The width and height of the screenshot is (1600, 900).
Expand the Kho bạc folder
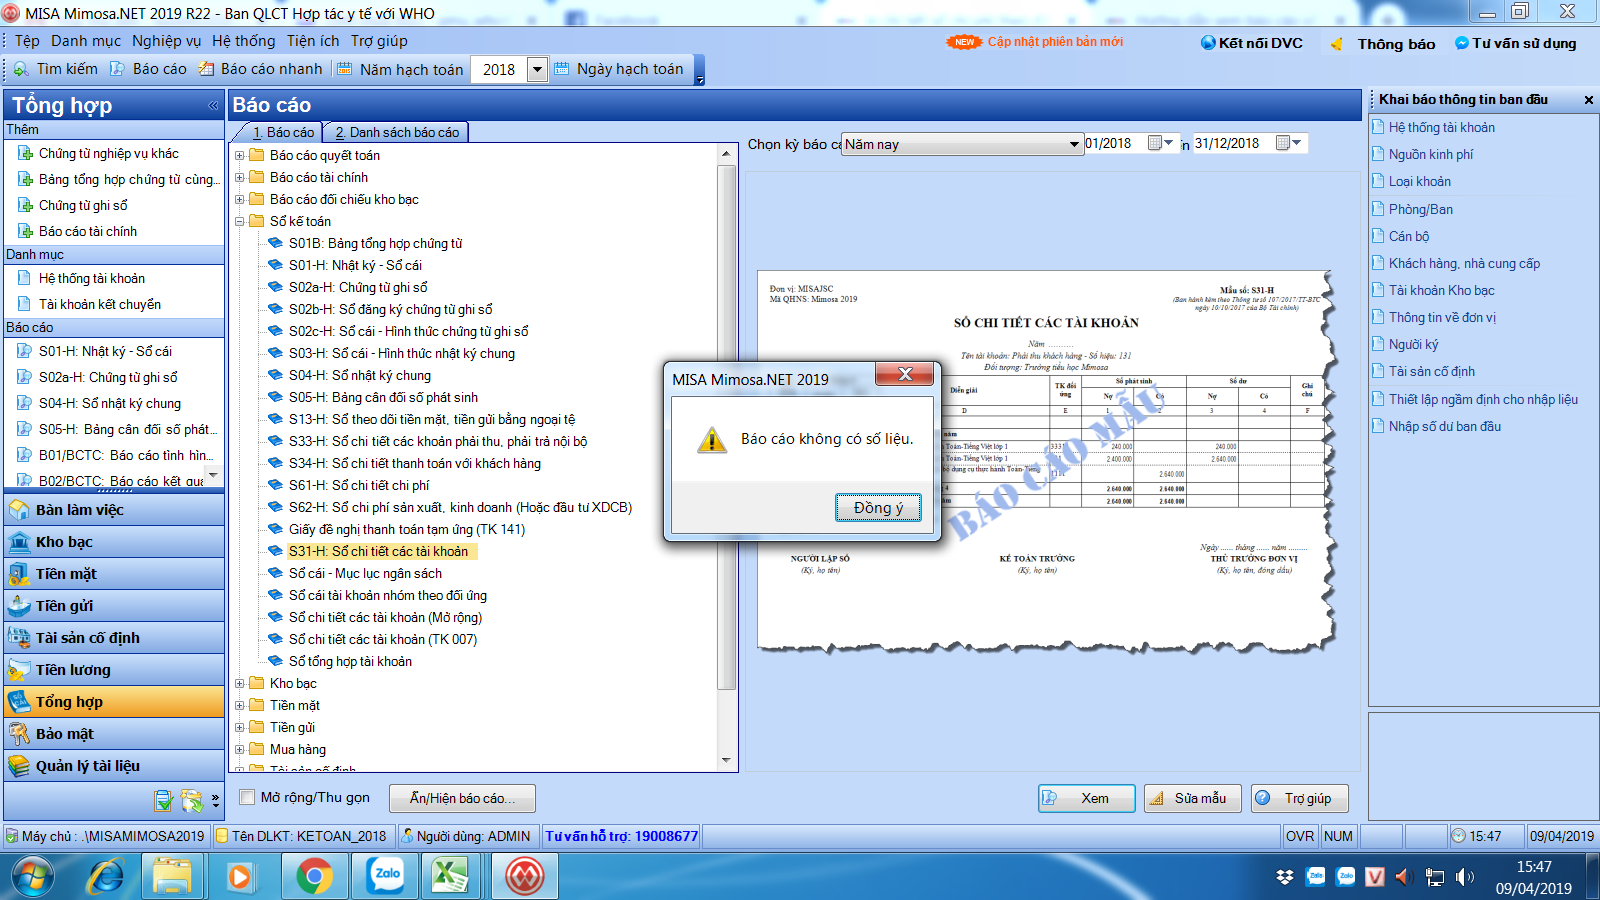point(240,683)
